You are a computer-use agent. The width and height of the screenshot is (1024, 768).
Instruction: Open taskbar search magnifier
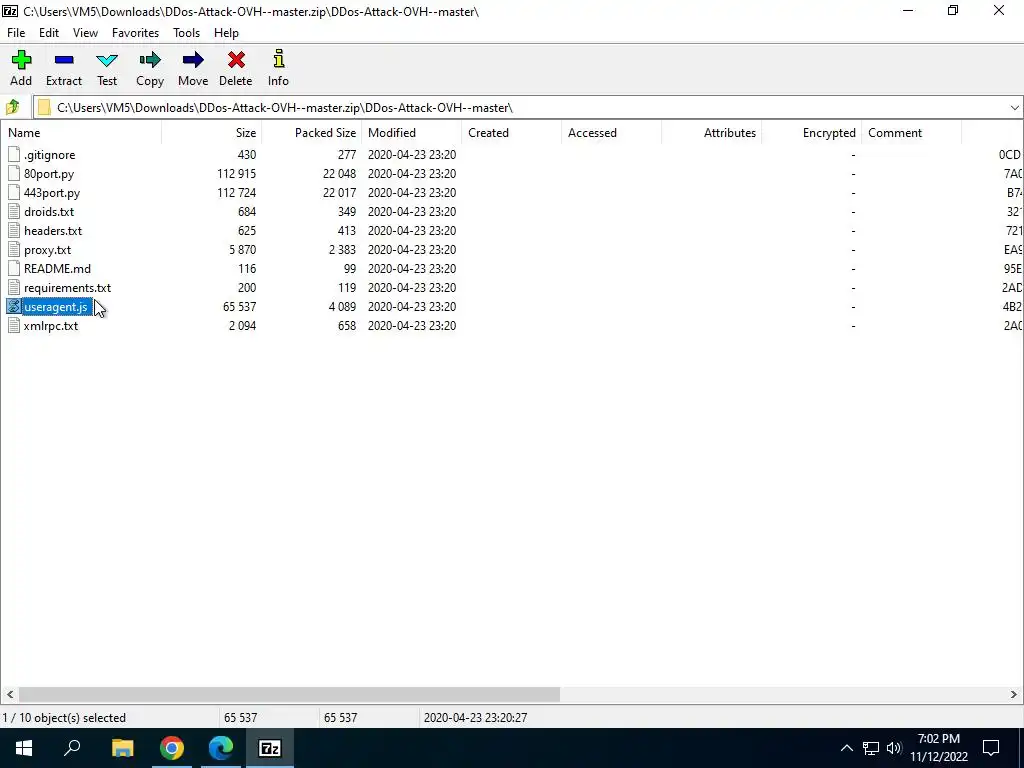click(x=72, y=748)
